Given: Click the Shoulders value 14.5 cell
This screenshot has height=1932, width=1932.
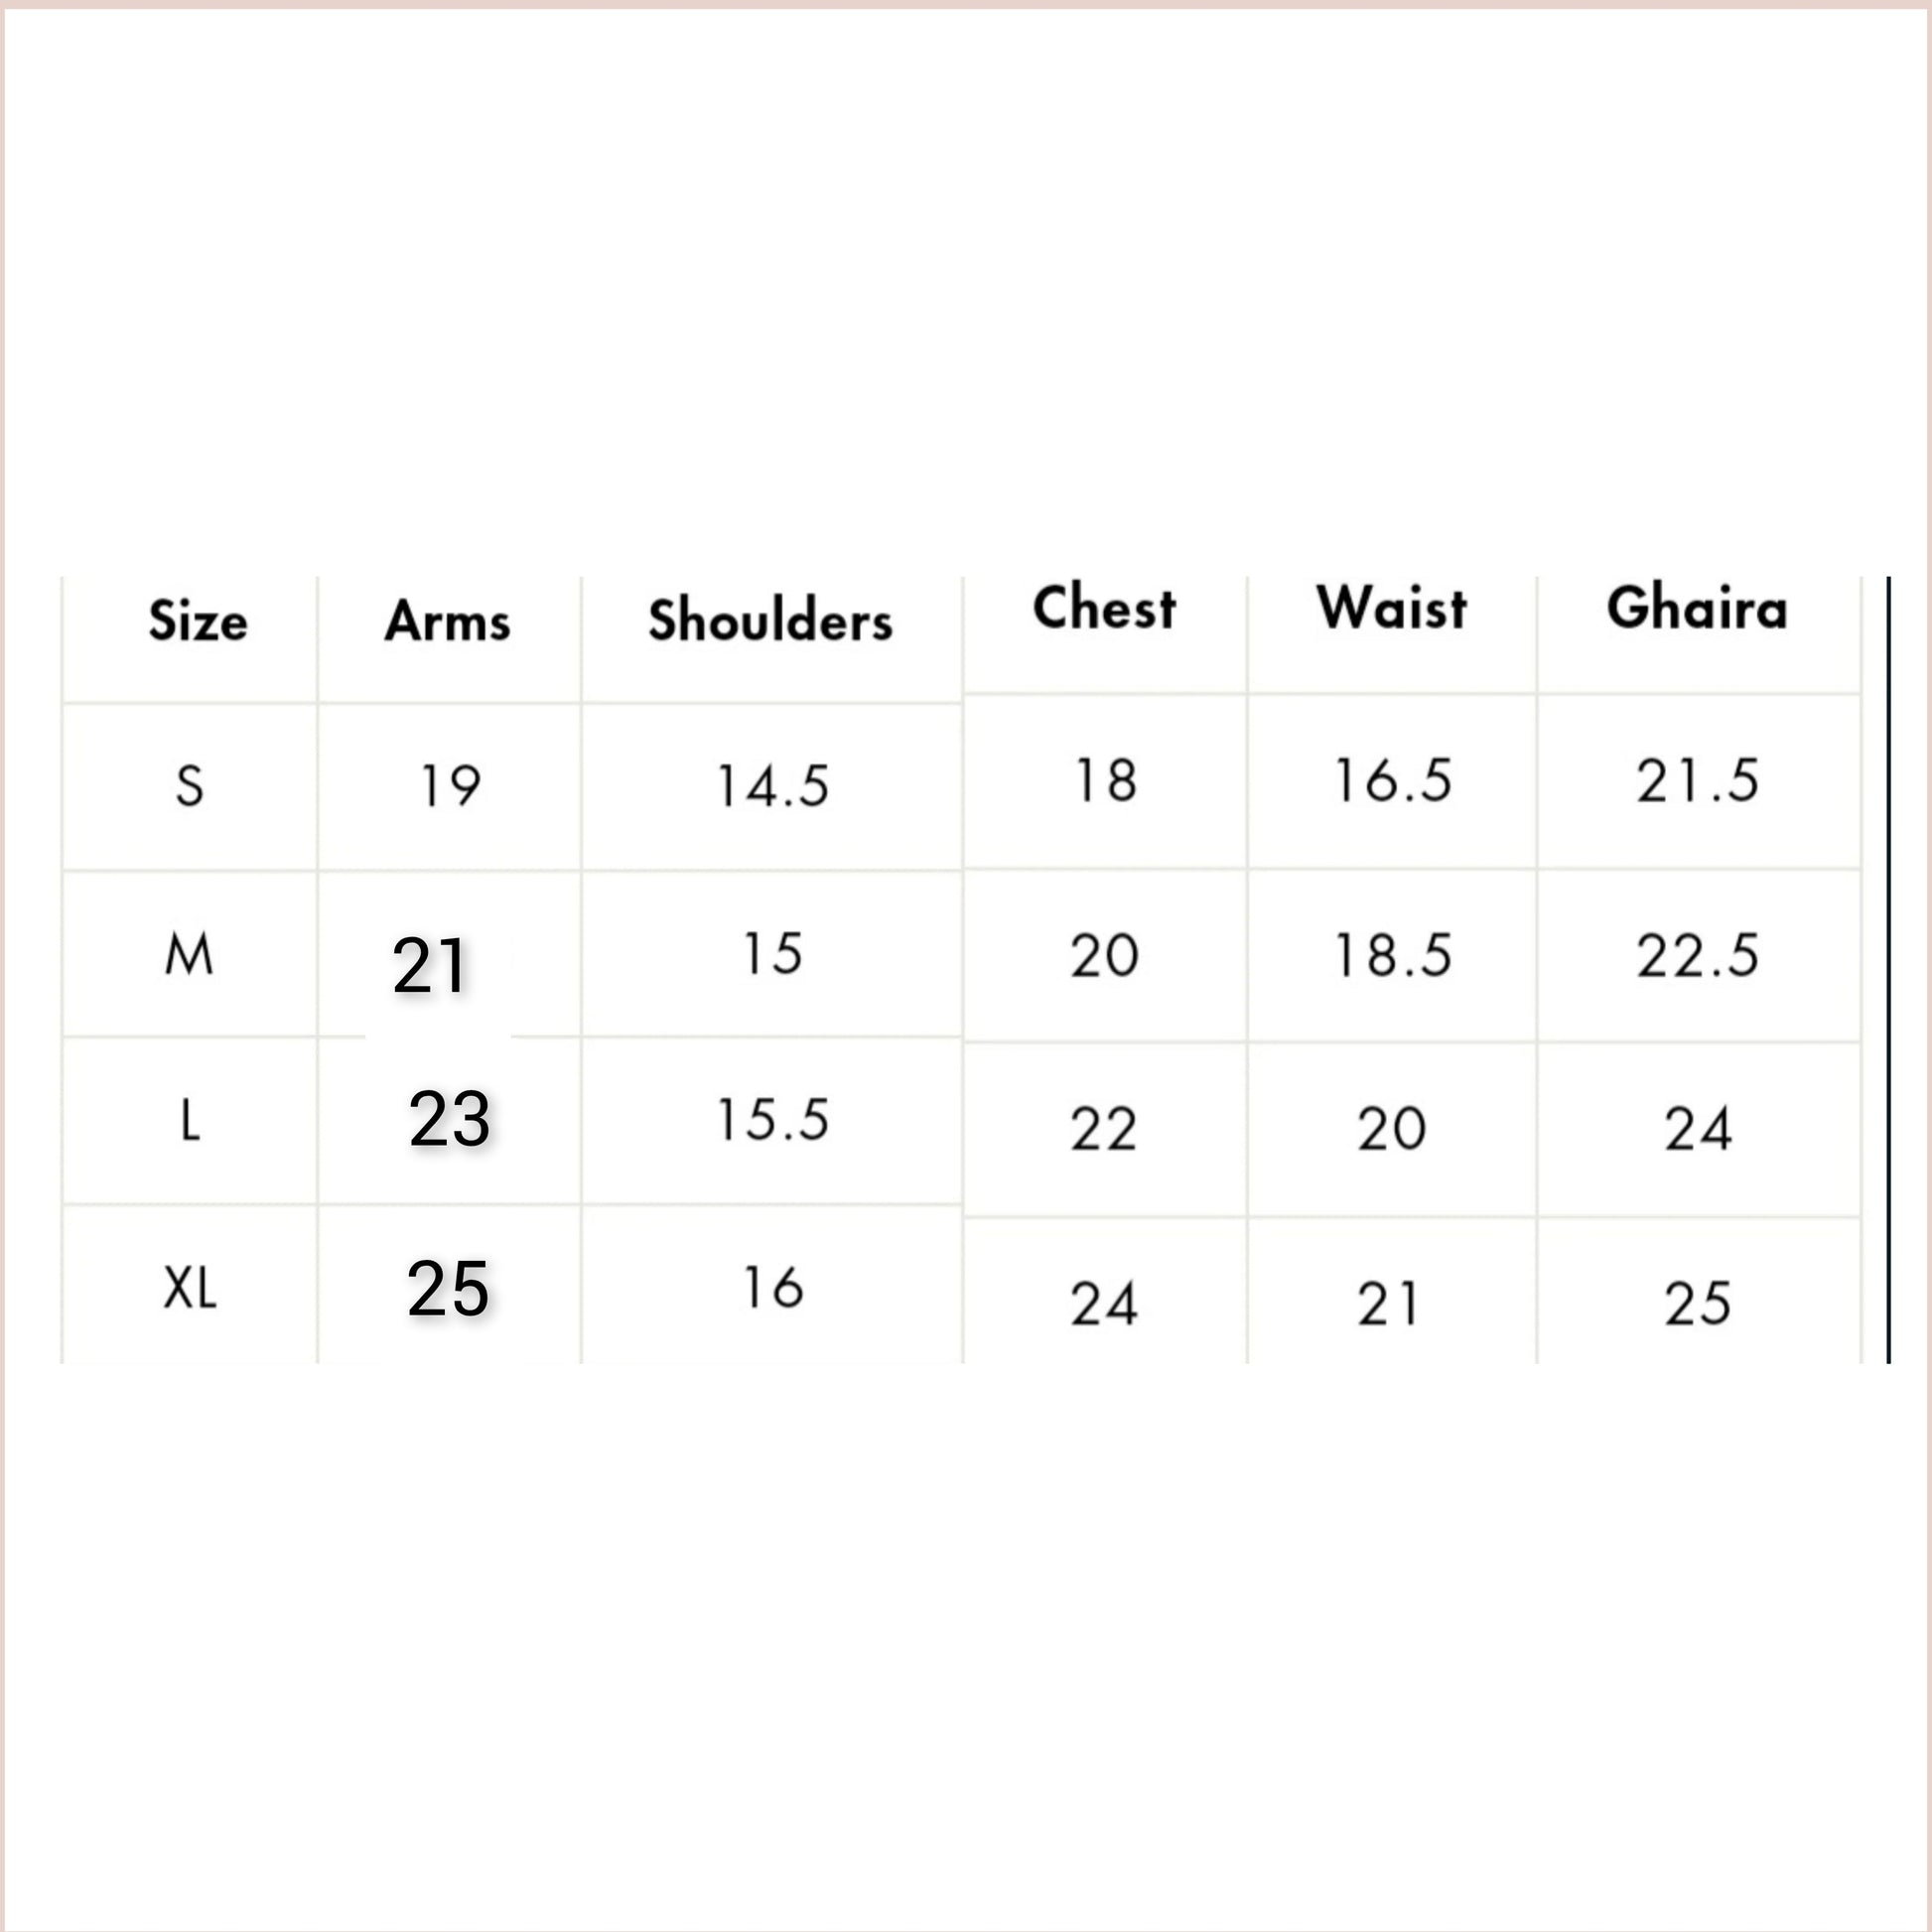Looking at the screenshot, I should [772, 786].
